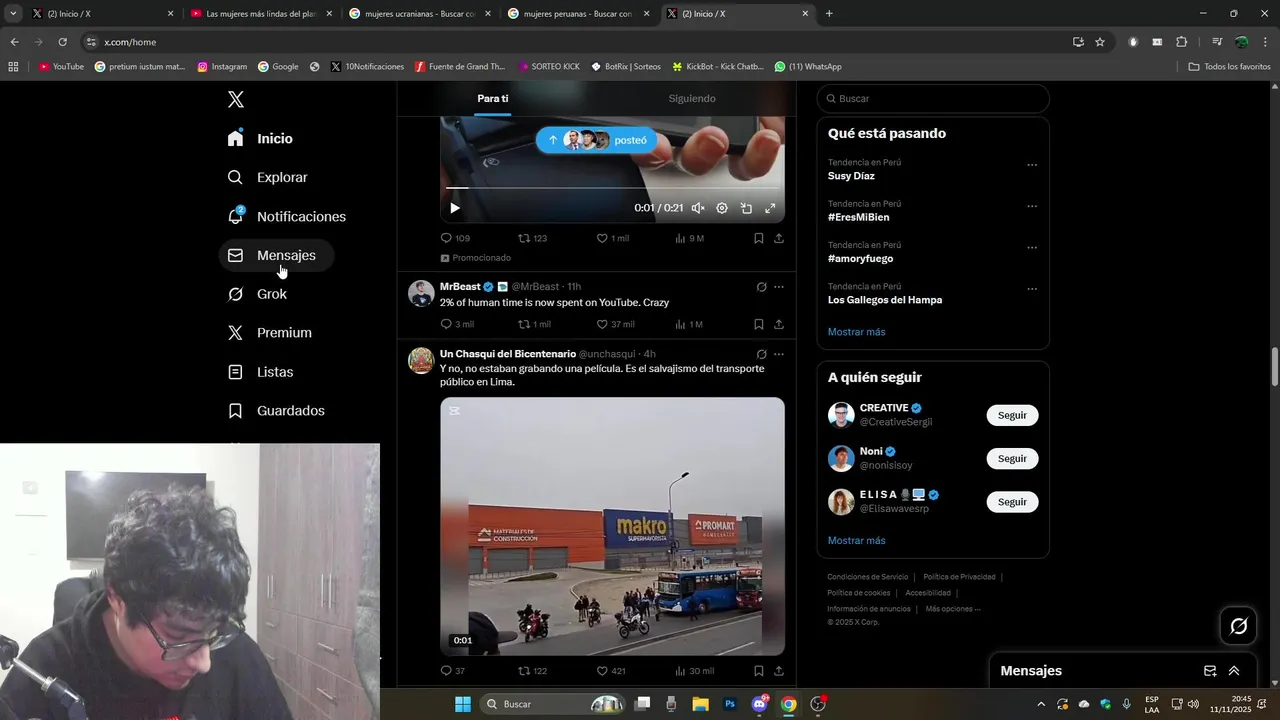Image resolution: width=1280 pixels, height=720 pixels.
Task: Repost MrBeast's post
Action: [534, 324]
